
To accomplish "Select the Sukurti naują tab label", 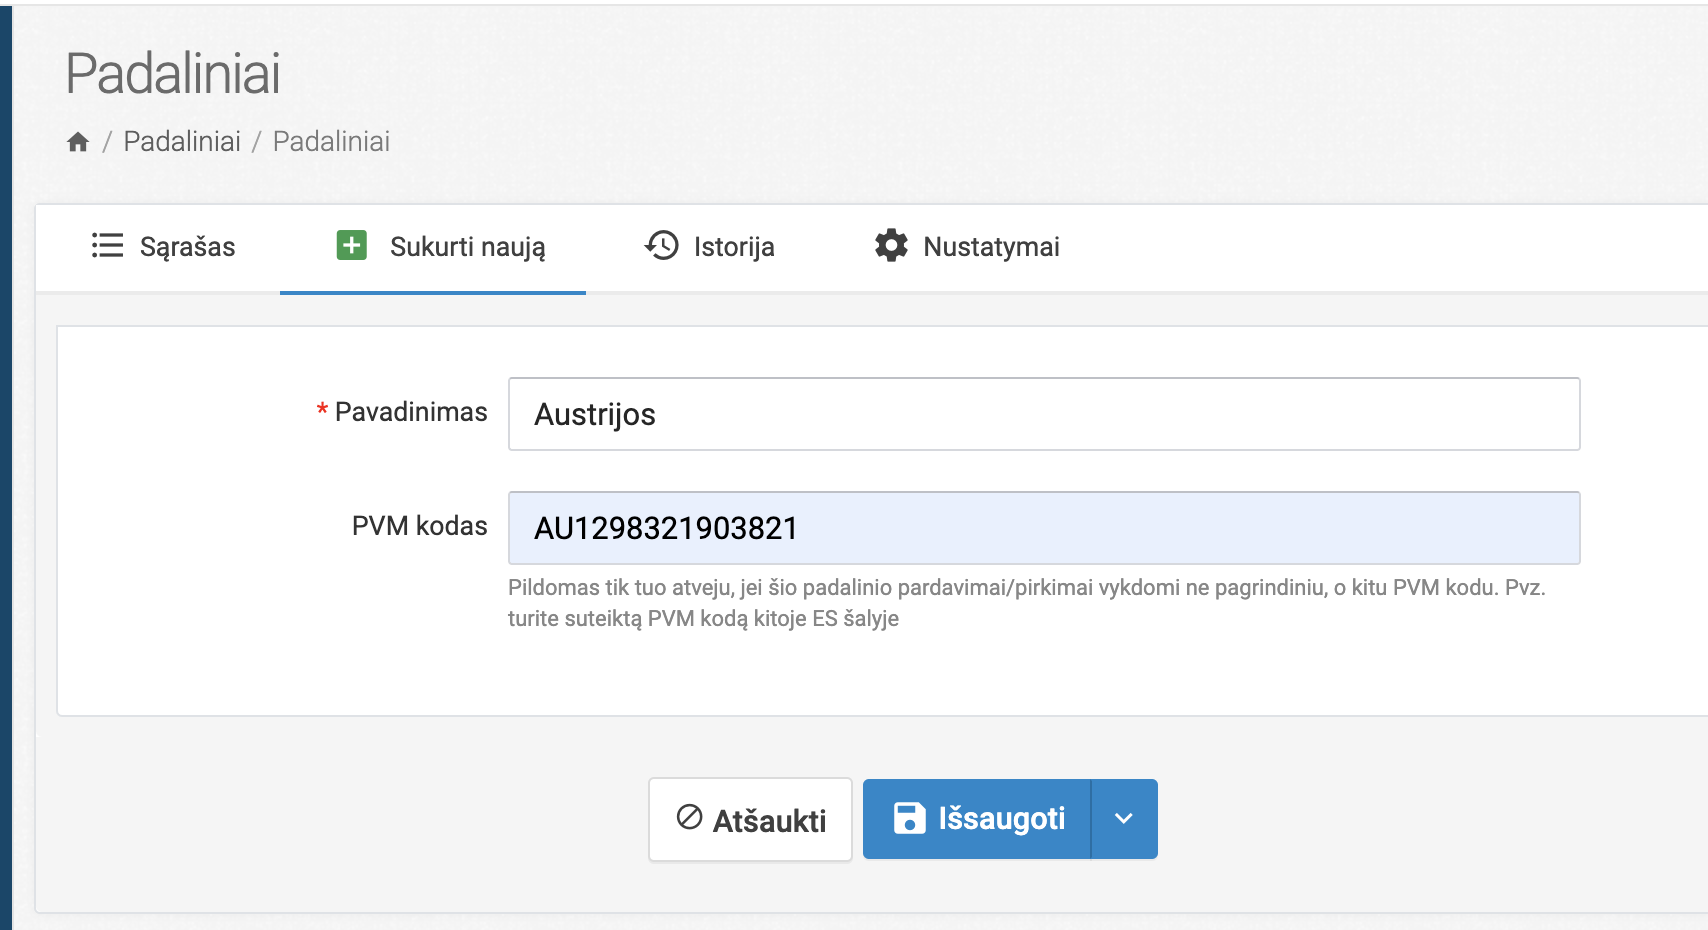I will pos(467,247).
